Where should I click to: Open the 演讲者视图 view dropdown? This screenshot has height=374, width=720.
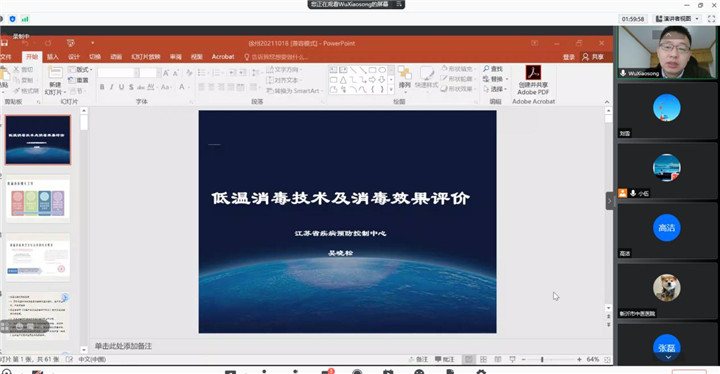coord(677,19)
